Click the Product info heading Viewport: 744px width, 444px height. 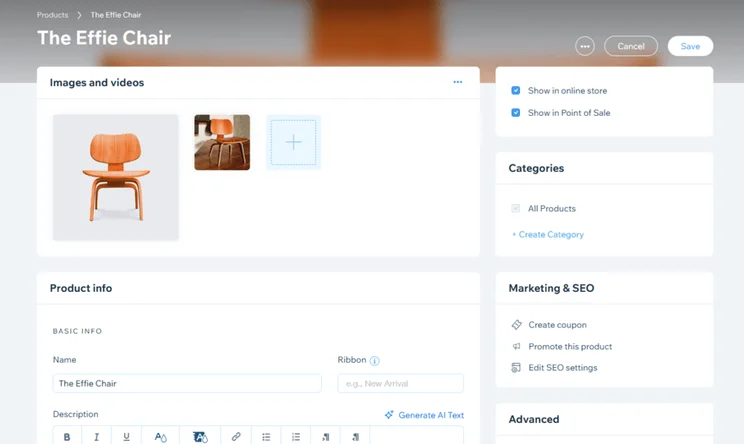click(x=81, y=288)
